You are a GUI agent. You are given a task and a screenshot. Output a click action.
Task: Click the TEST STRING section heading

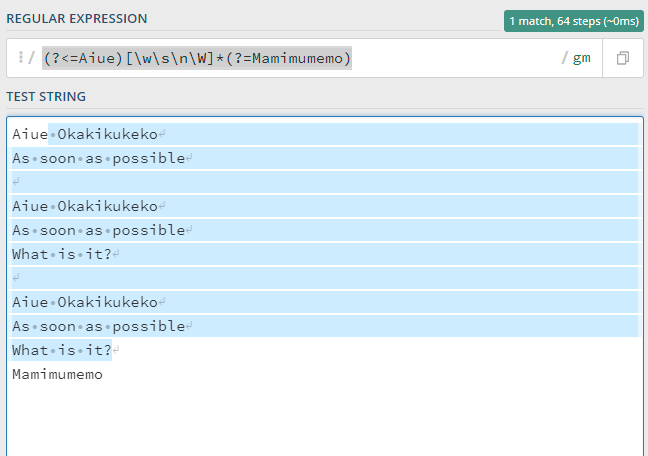[46, 96]
